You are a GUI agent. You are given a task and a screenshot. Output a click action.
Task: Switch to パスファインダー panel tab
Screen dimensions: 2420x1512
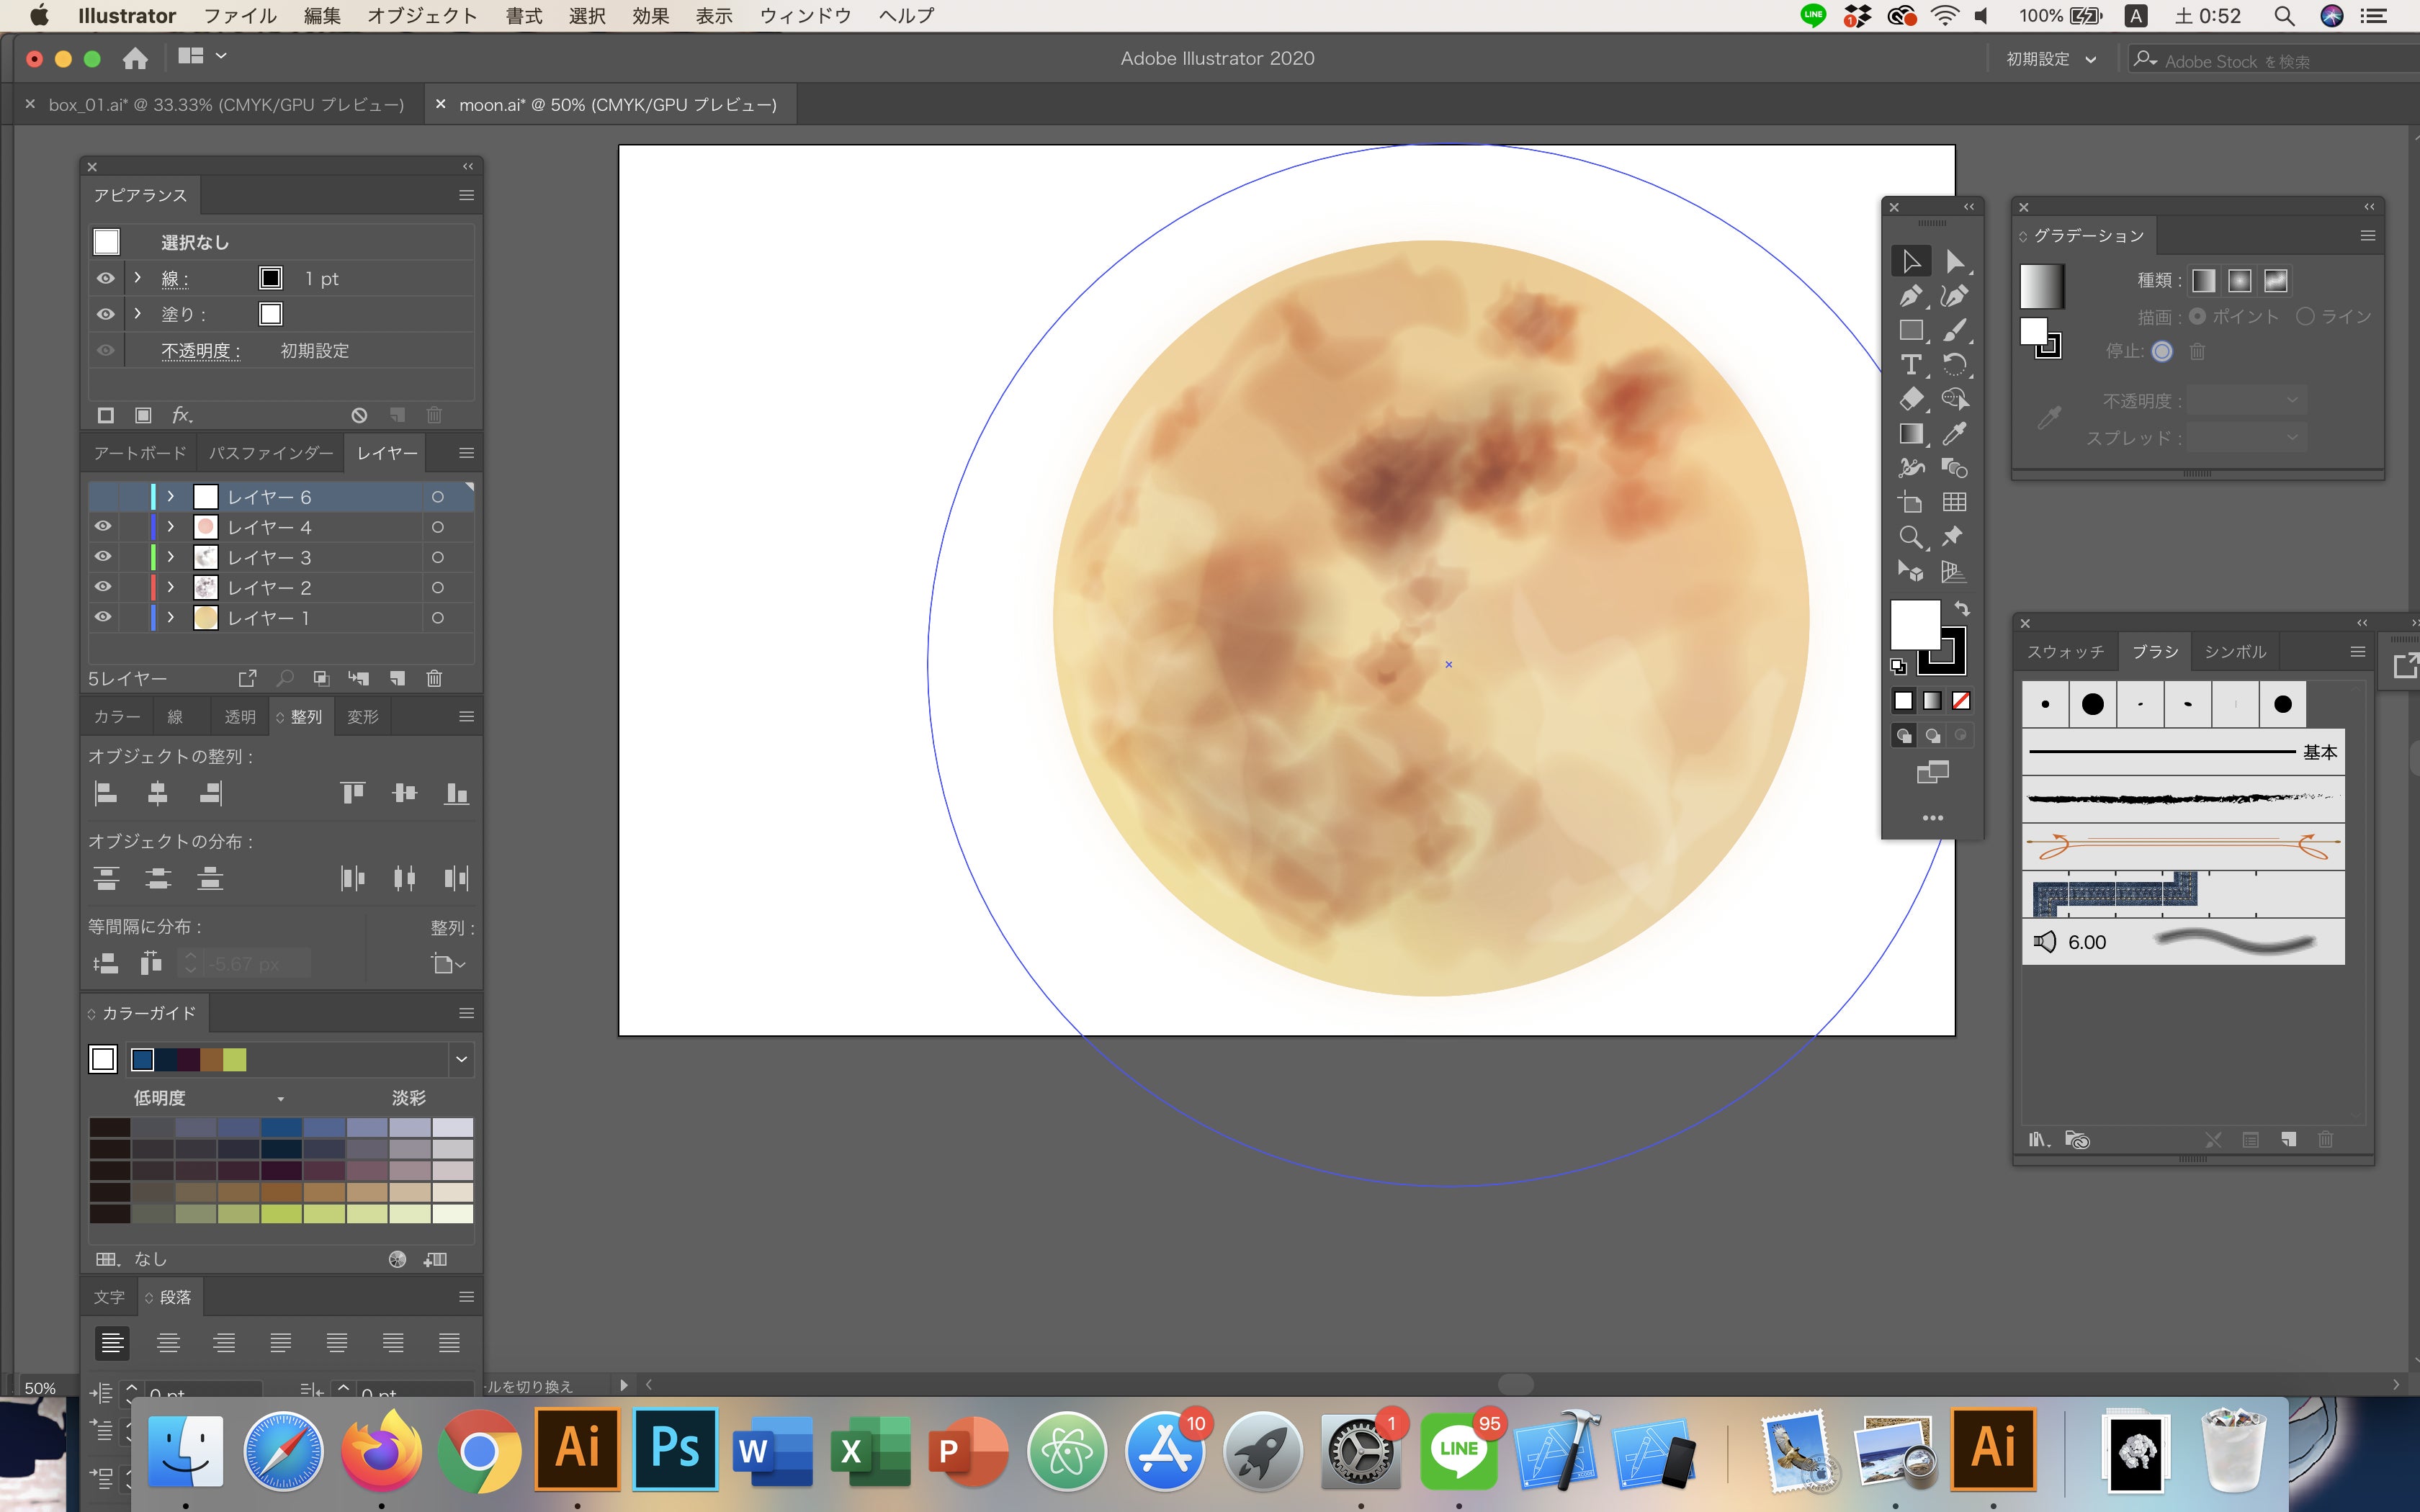[271, 454]
